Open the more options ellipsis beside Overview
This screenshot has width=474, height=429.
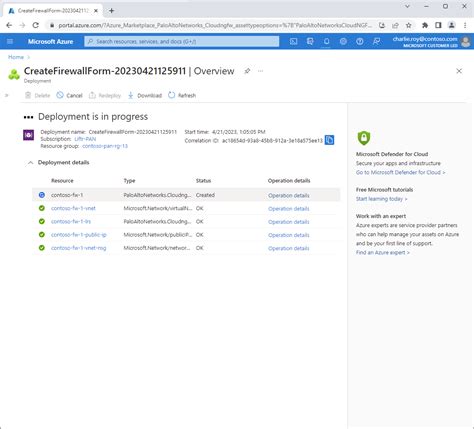[x=260, y=71]
